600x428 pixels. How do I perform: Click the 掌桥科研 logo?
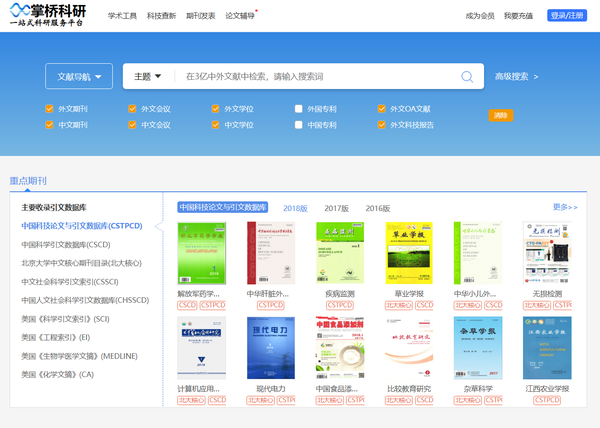48,15
